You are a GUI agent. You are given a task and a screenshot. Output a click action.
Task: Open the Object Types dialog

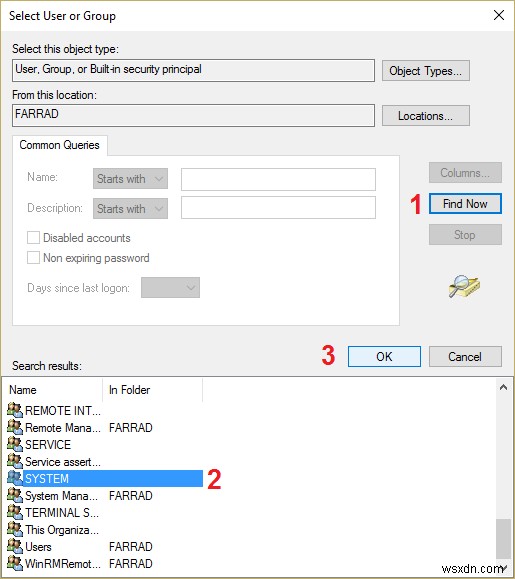point(426,71)
